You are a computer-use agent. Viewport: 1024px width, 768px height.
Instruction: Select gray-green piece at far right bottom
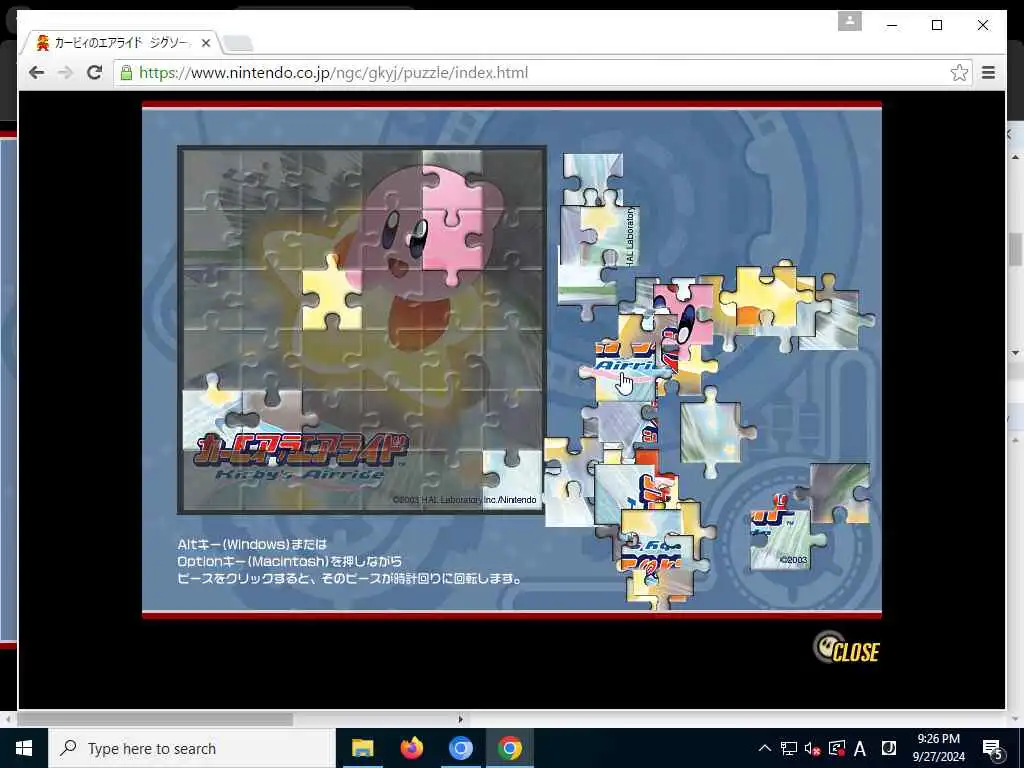tap(839, 493)
